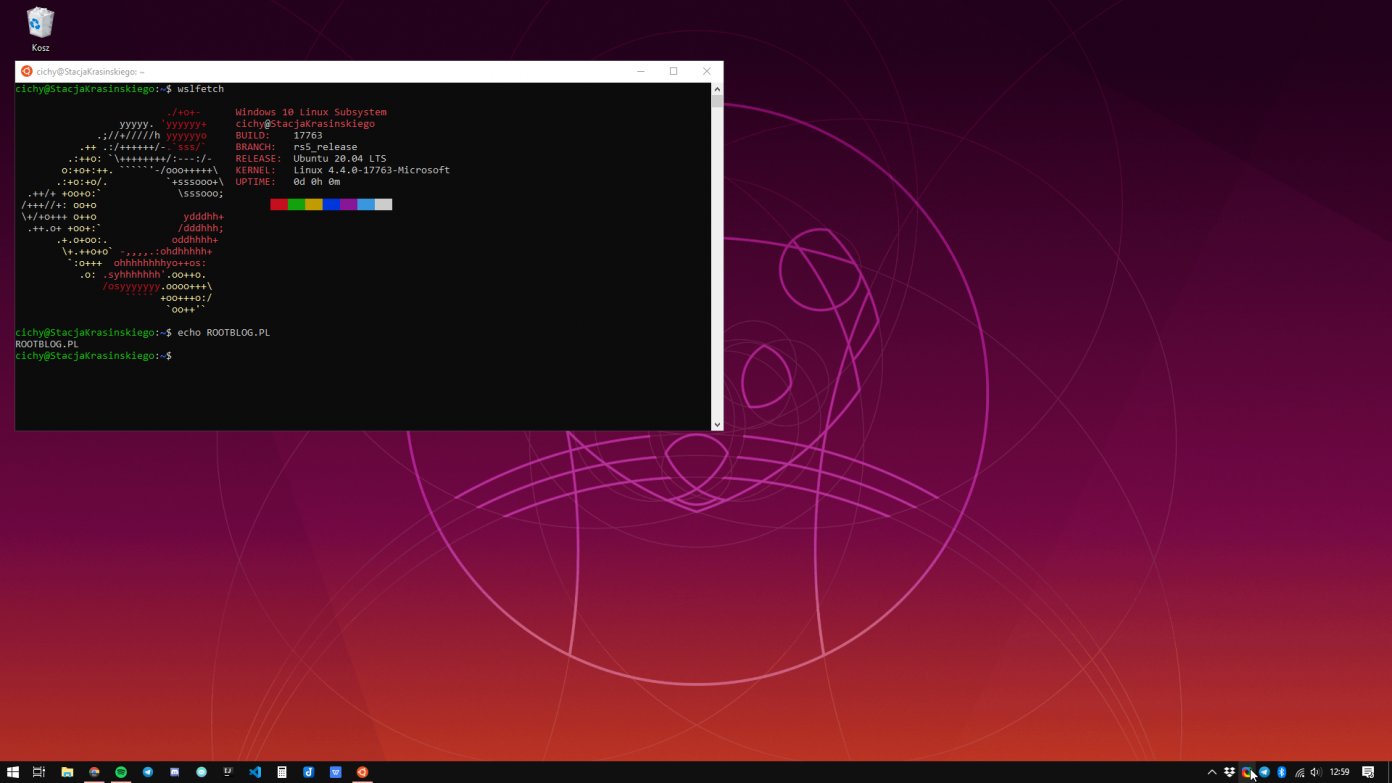The height and width of the screenshot is (783, 1392).
Task: Open the blue J app beside Calculator
Action: click(308, 772)
